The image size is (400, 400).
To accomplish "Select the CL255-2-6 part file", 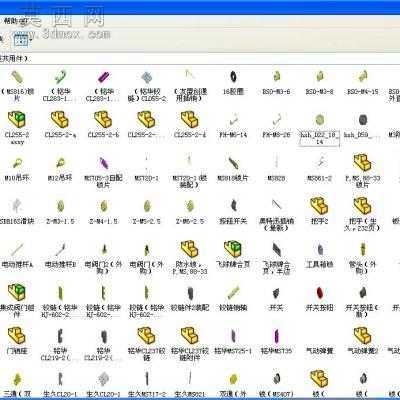I will point(103,120).
